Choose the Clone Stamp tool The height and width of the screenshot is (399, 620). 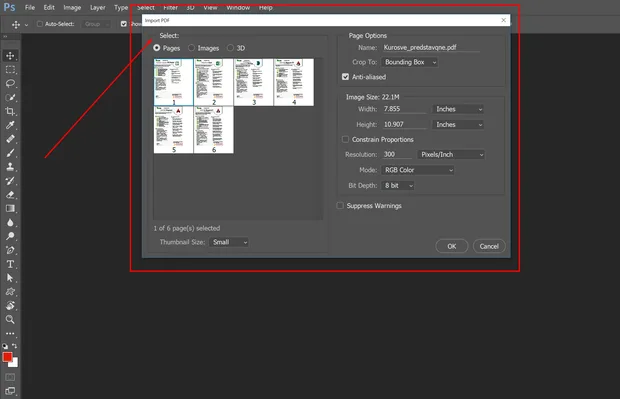point(10,166)
